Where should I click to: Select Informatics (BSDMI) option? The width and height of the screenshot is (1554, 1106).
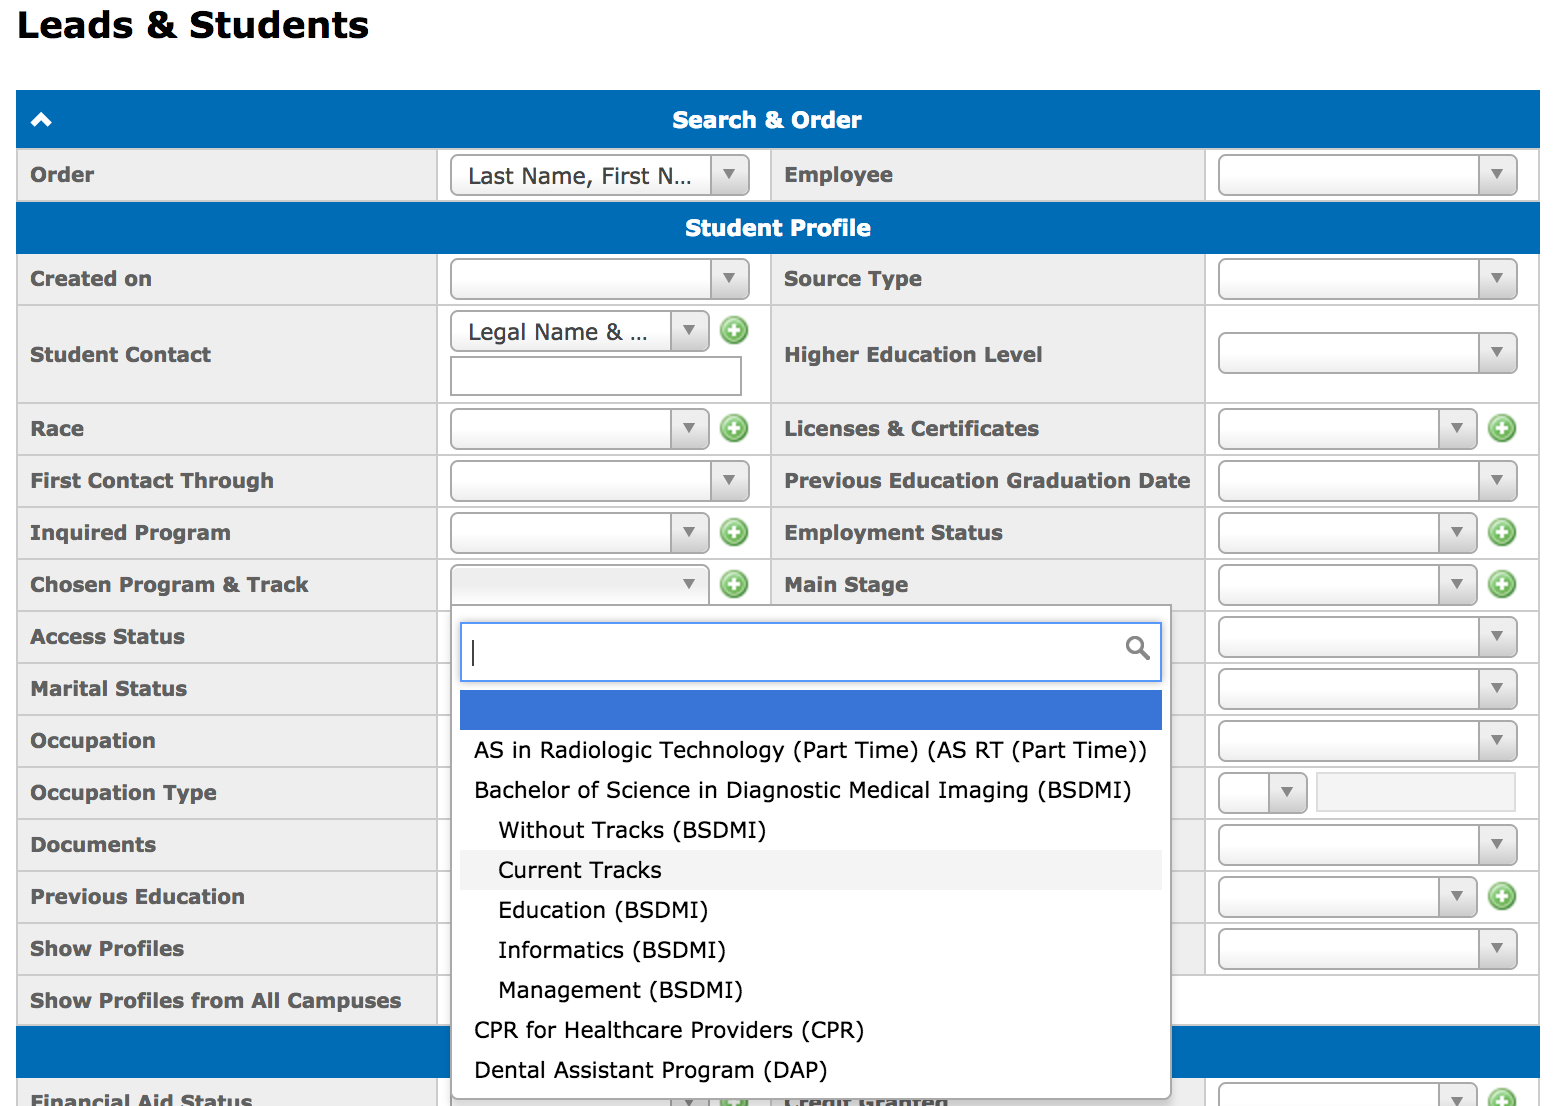[x=810, y=950]
